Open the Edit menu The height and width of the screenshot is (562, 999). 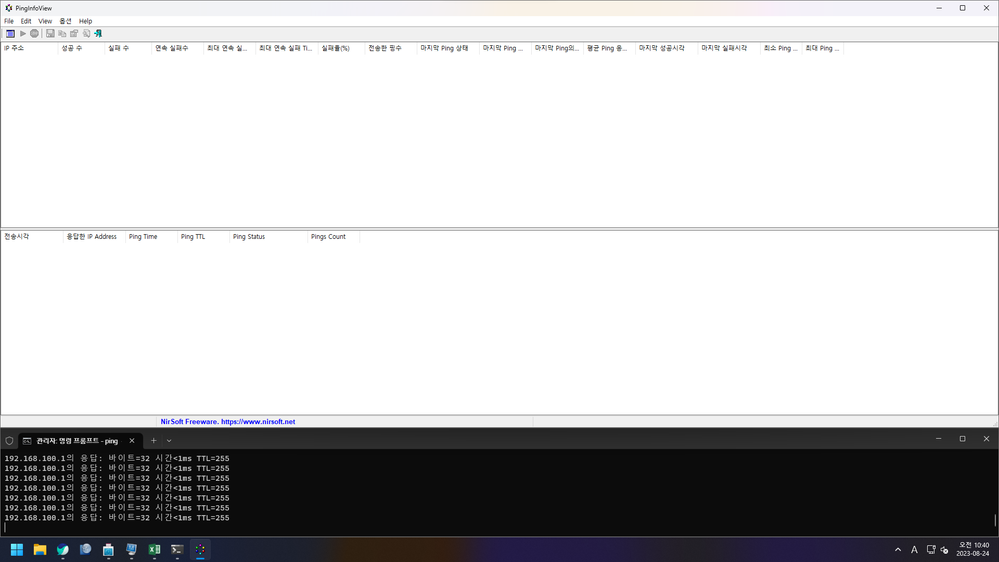pyautogui.click(x=26, y=21)
